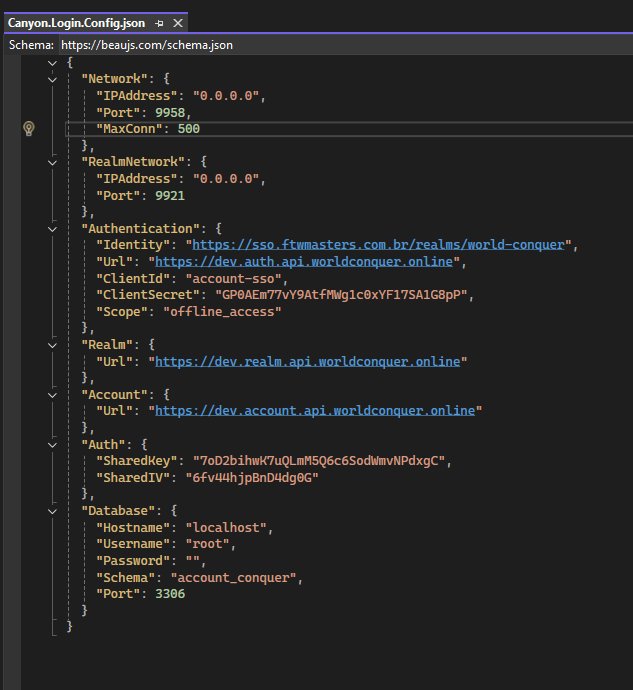
Task: Collapse the Network section
Action: [52, 79]
